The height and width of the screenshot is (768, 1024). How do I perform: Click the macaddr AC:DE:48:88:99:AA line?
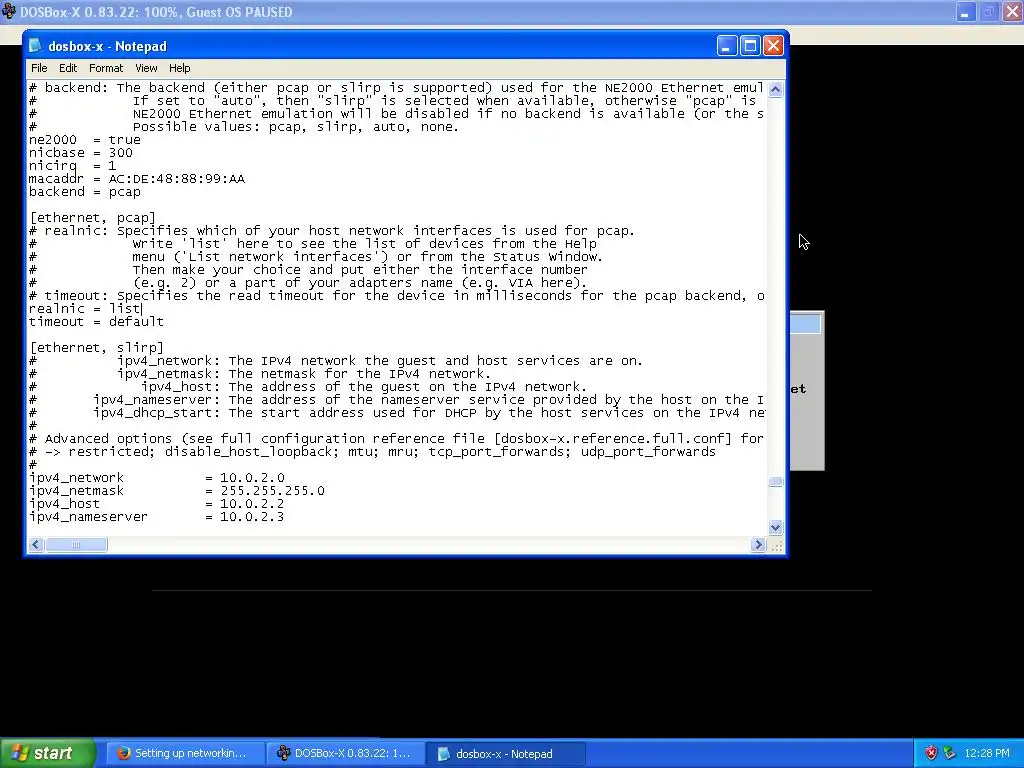pos(136,179)
